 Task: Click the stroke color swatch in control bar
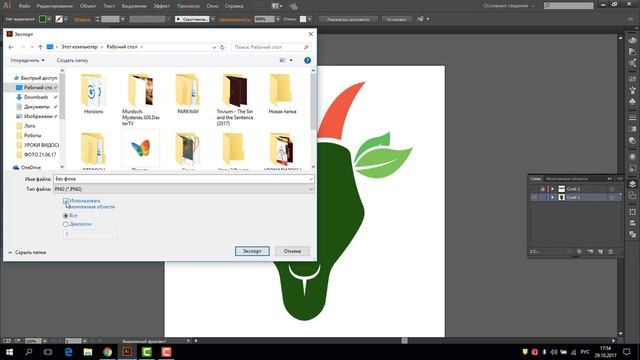59,19
